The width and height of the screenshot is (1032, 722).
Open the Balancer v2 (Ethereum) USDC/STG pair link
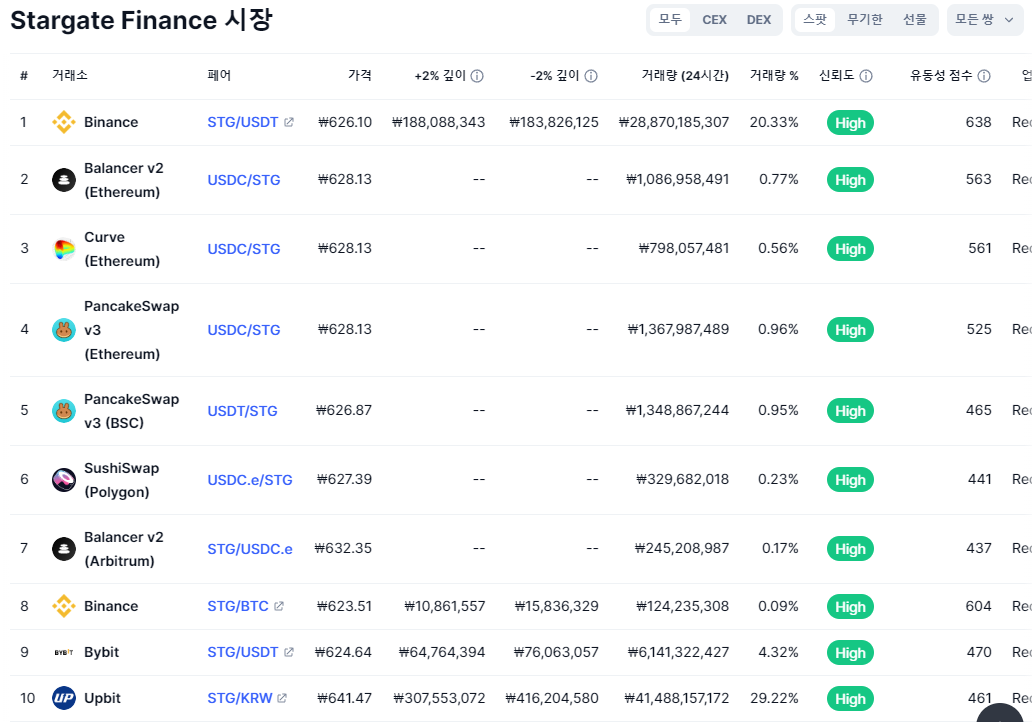pos(244,180)
